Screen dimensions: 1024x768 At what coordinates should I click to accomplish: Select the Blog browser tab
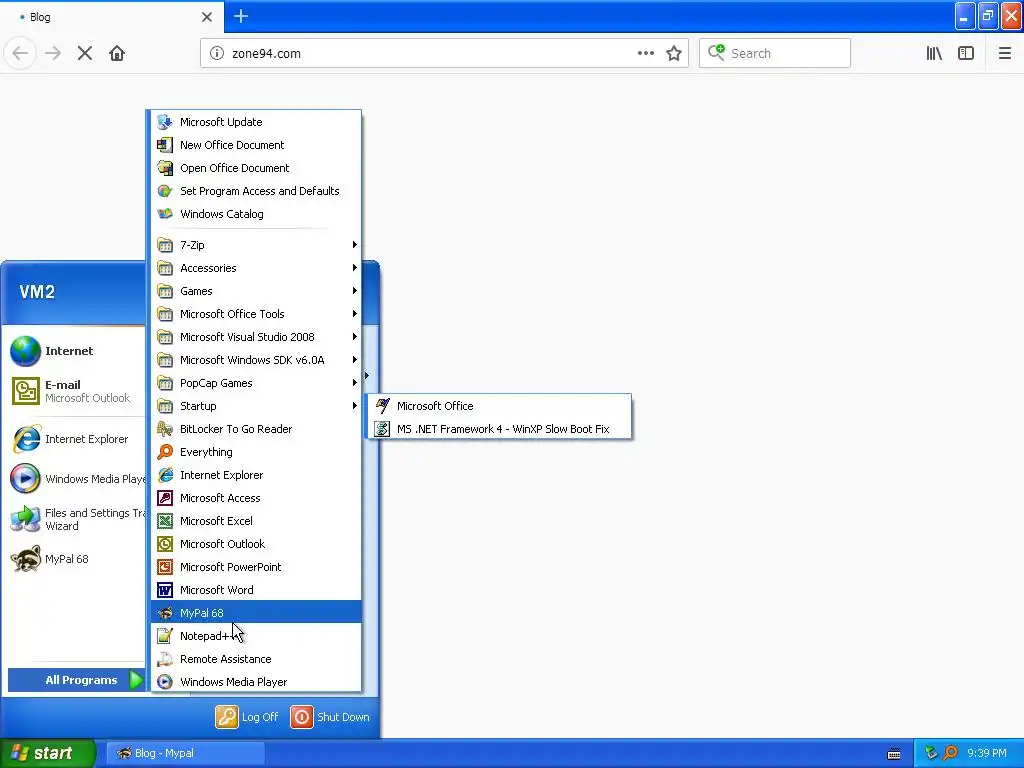coord(111,17)
